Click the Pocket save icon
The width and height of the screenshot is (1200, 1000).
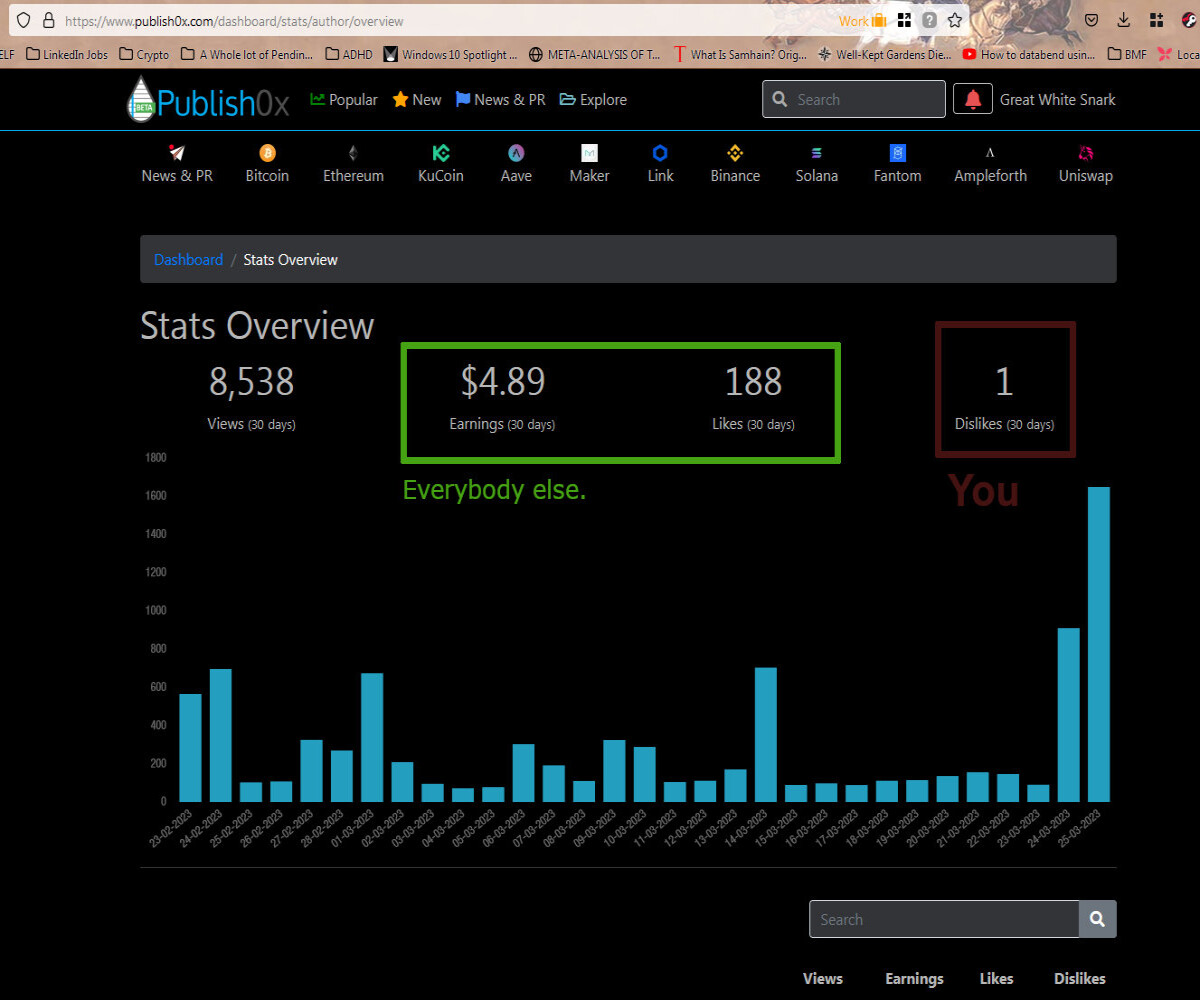click(1093, 20)
